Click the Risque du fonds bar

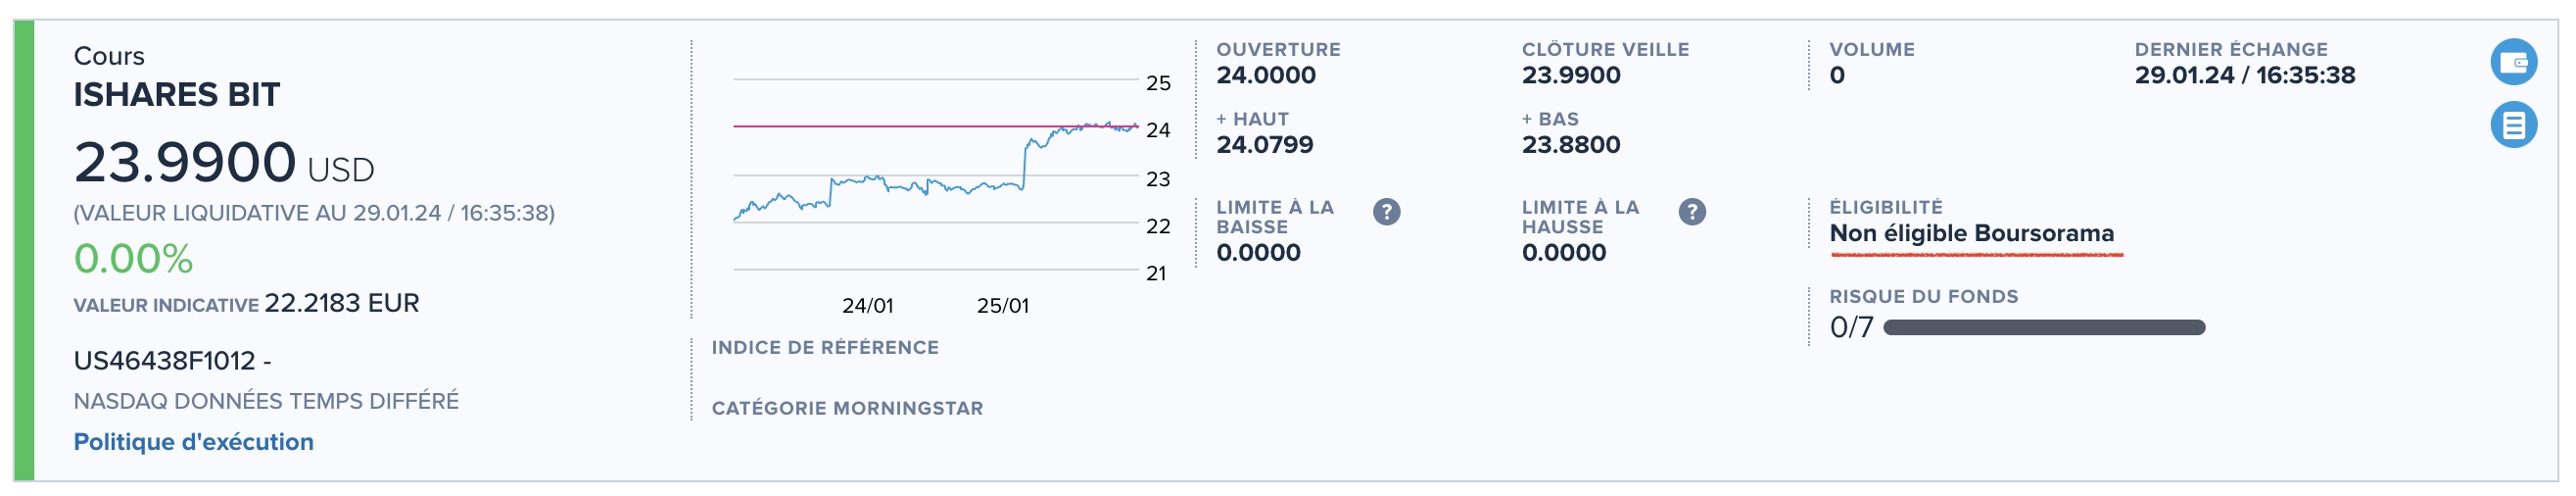2043,328
